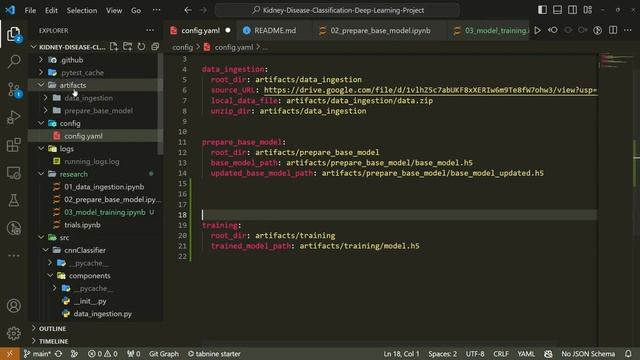The width and height of the screenshot is (640, 360).
Task: Open the Explorer view in activity bar
Action: pyautogui.click(x=13, y=34)
